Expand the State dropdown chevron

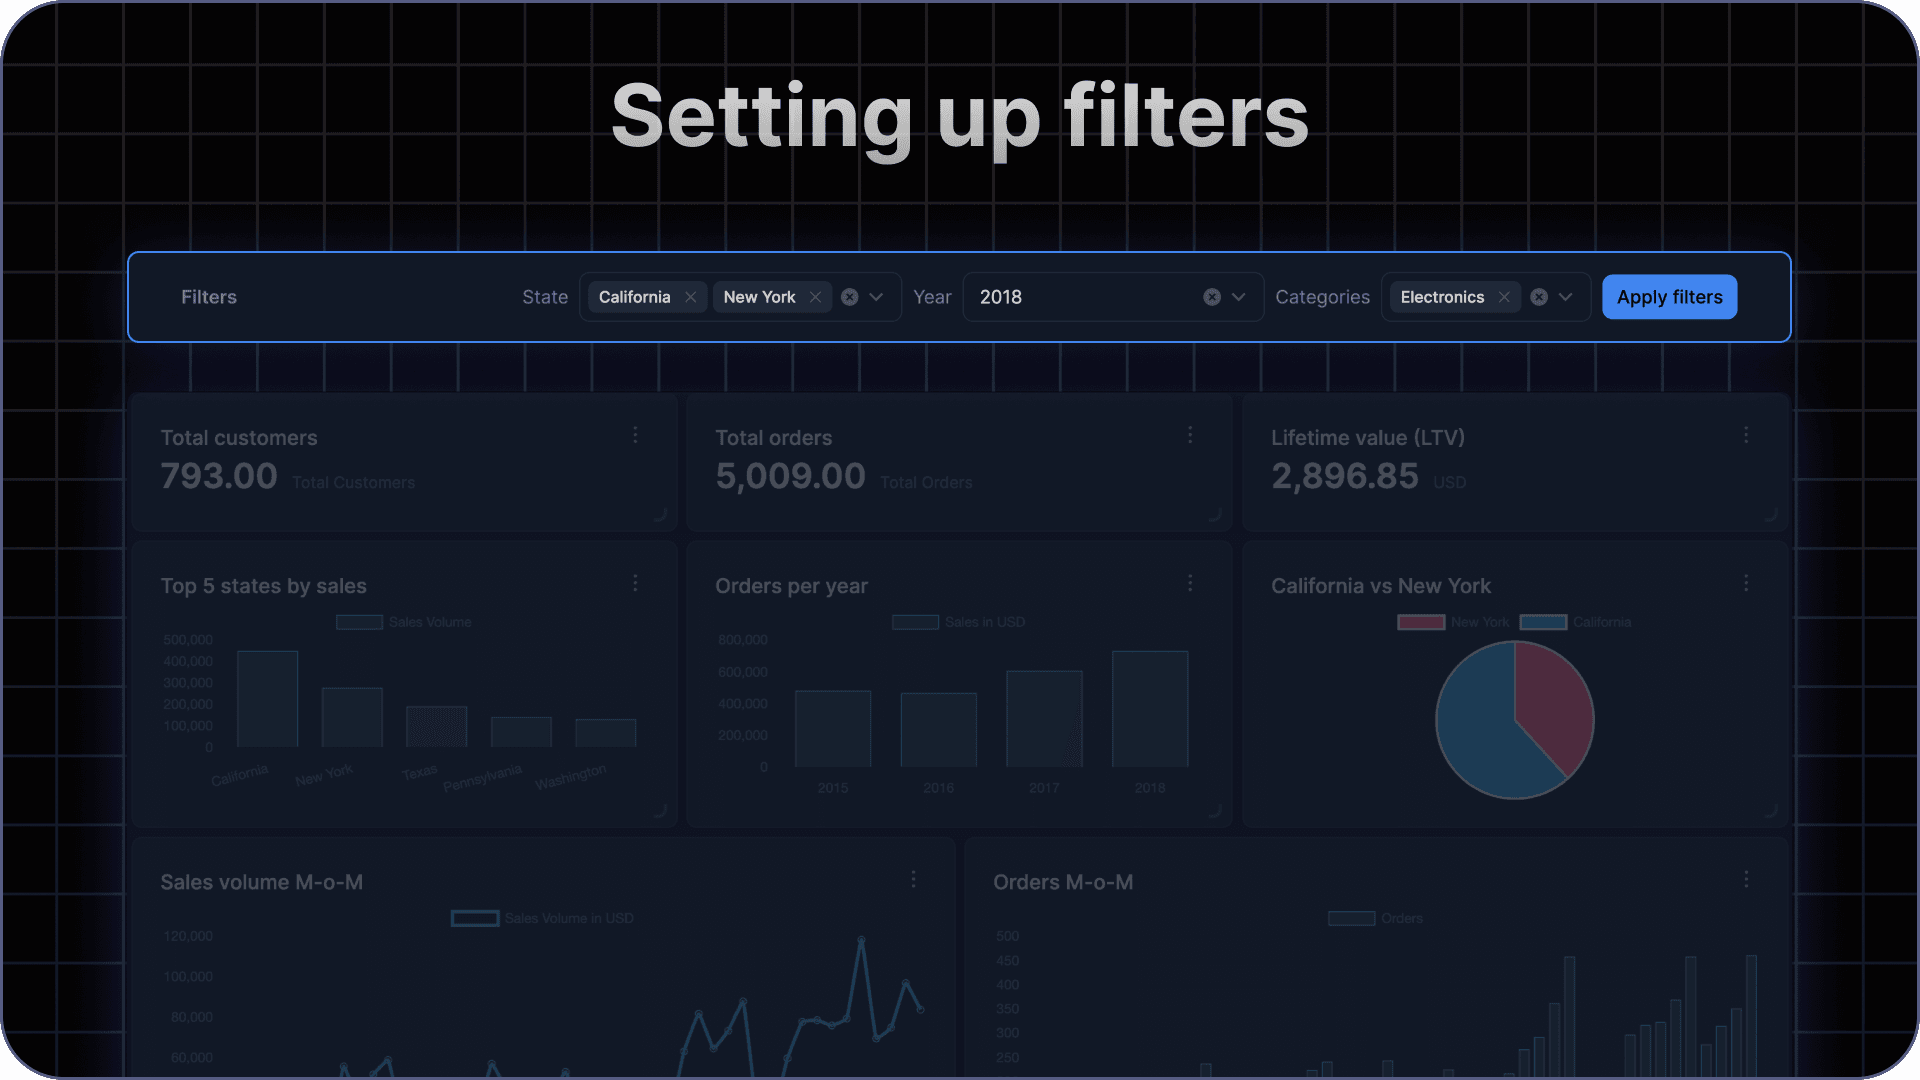coord(876,297)
